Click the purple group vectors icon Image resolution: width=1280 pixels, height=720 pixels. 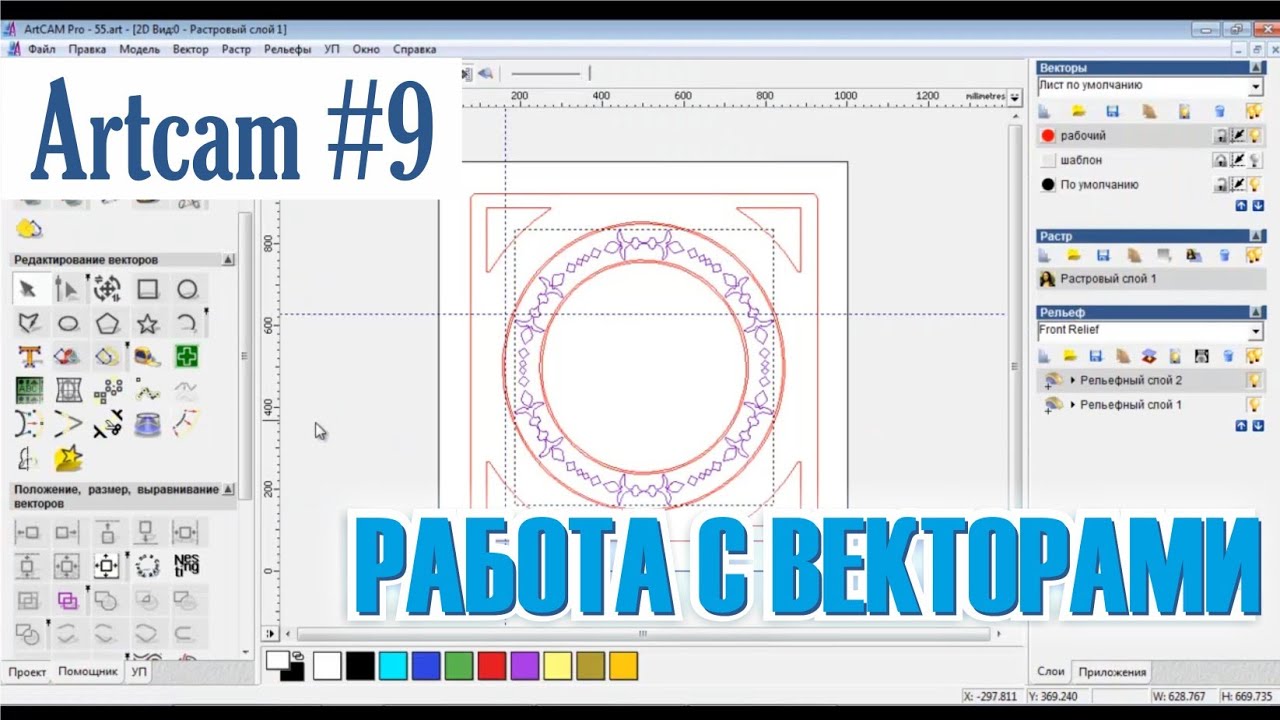[x=68, y=600]
